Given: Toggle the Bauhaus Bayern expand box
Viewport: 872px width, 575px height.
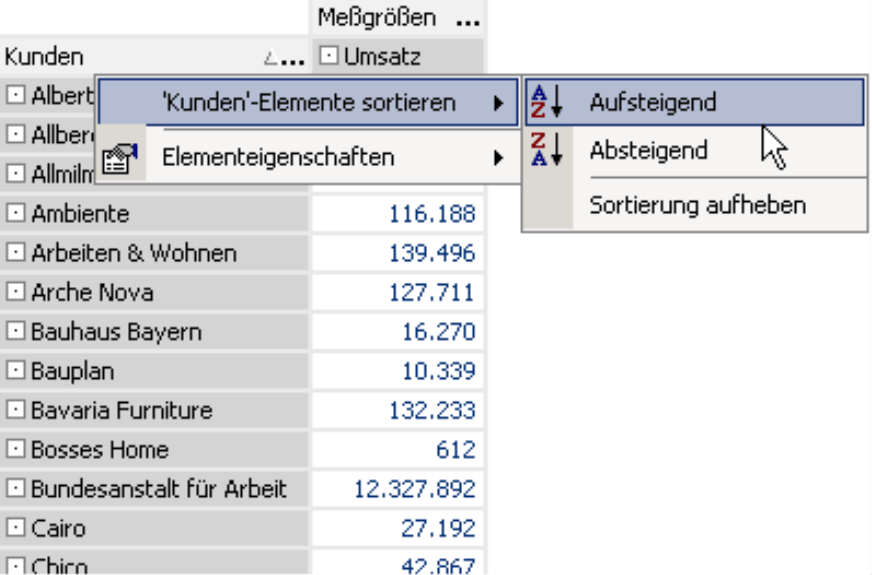Looking at the screenshot, I should coord(16,332).
